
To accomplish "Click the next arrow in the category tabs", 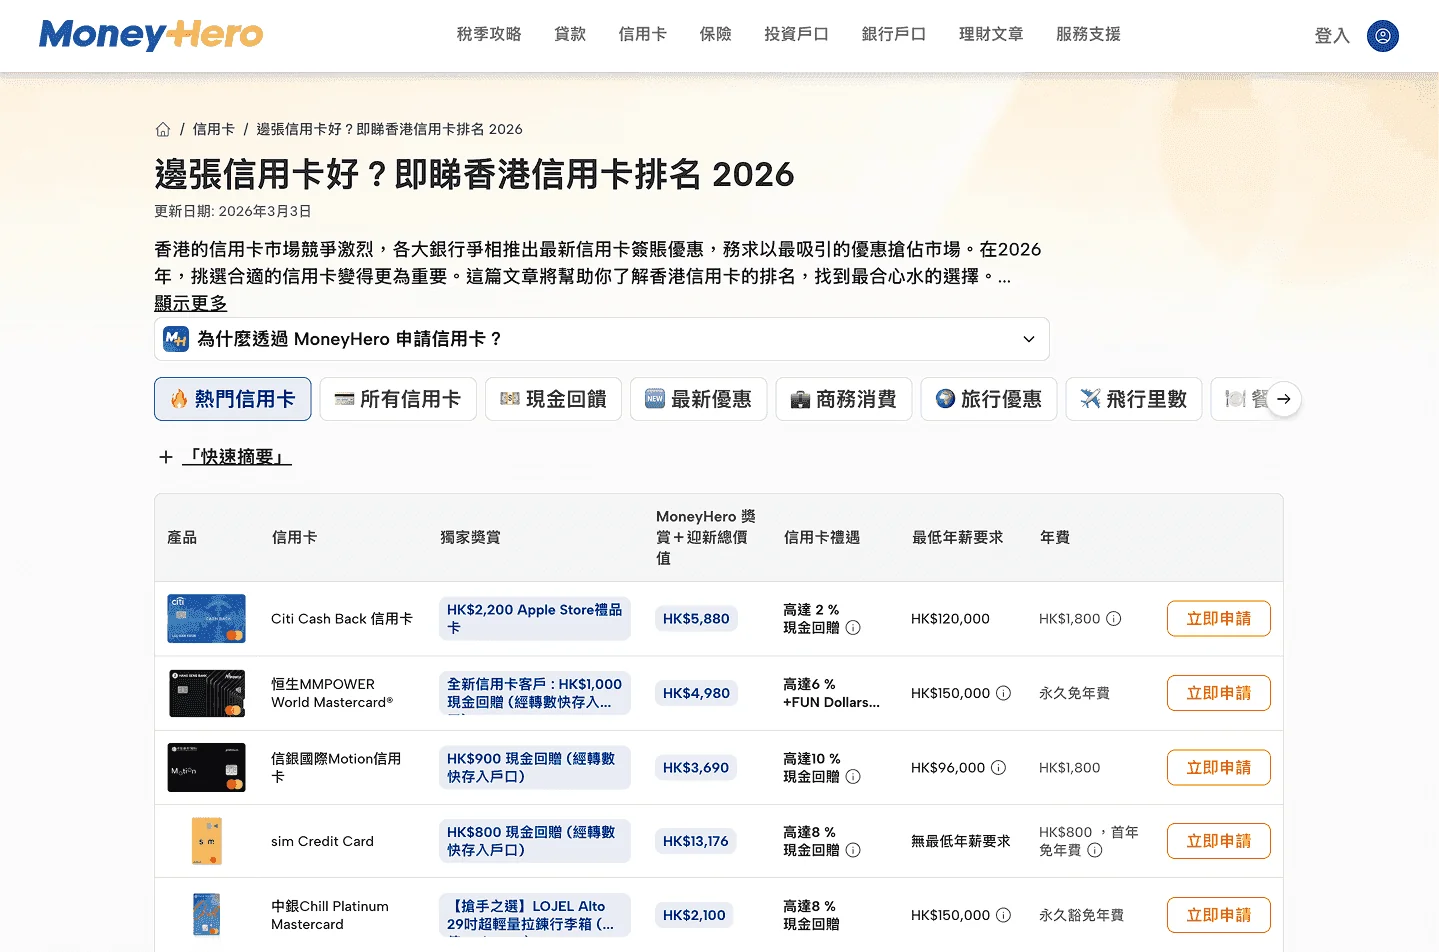I will click(x=1284, y=399).
